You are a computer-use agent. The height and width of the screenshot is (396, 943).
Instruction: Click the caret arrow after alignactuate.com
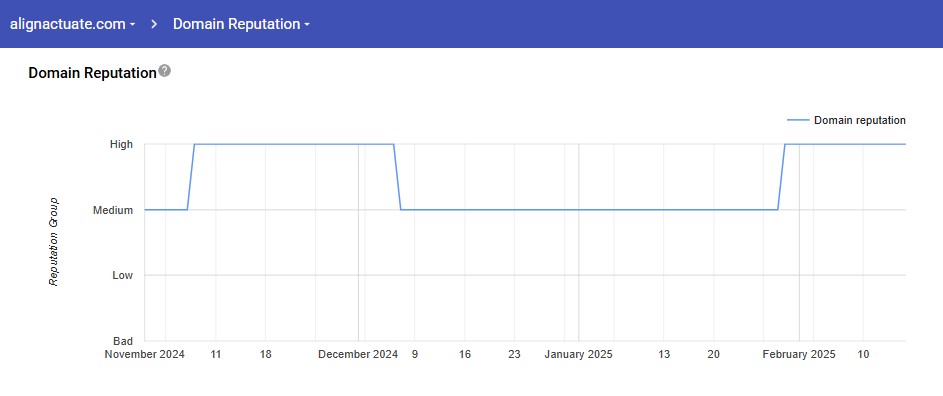(132, 25)
